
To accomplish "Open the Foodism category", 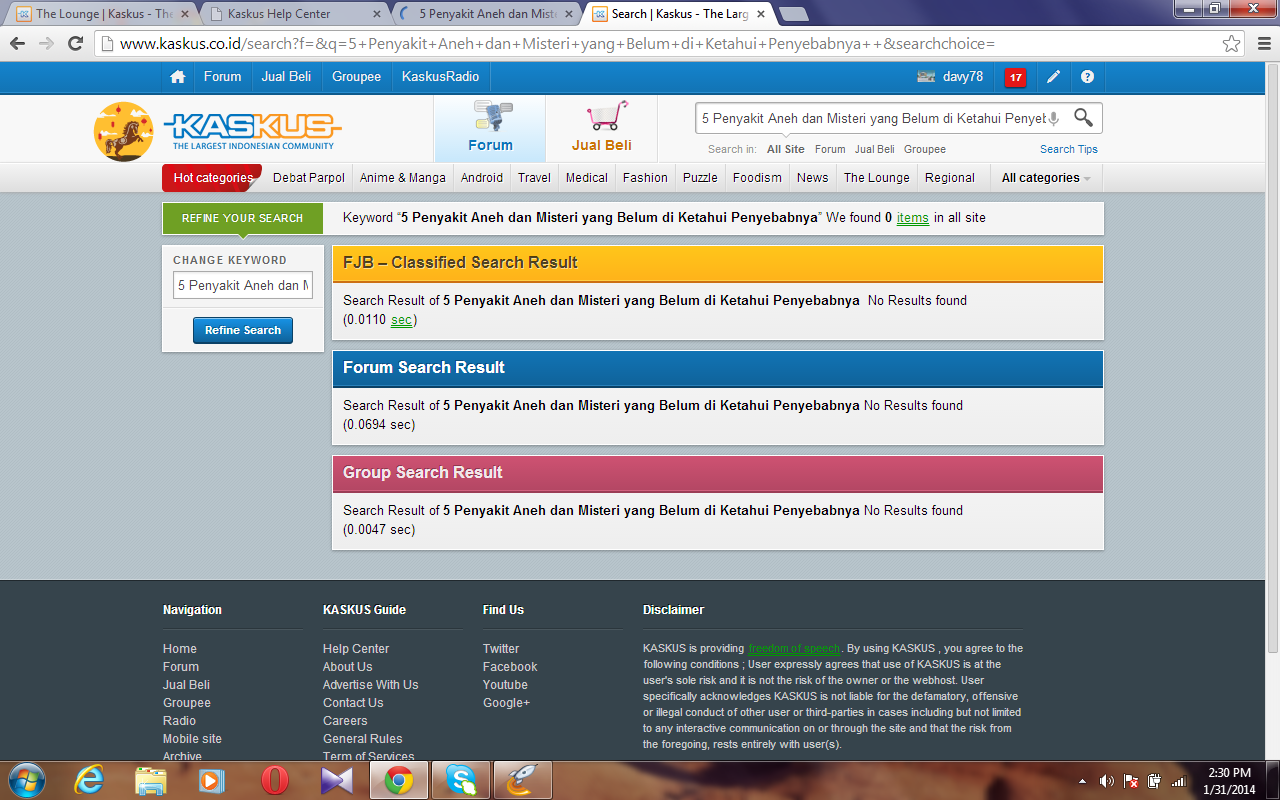I will pyautogui.click(x=757, y=178).
